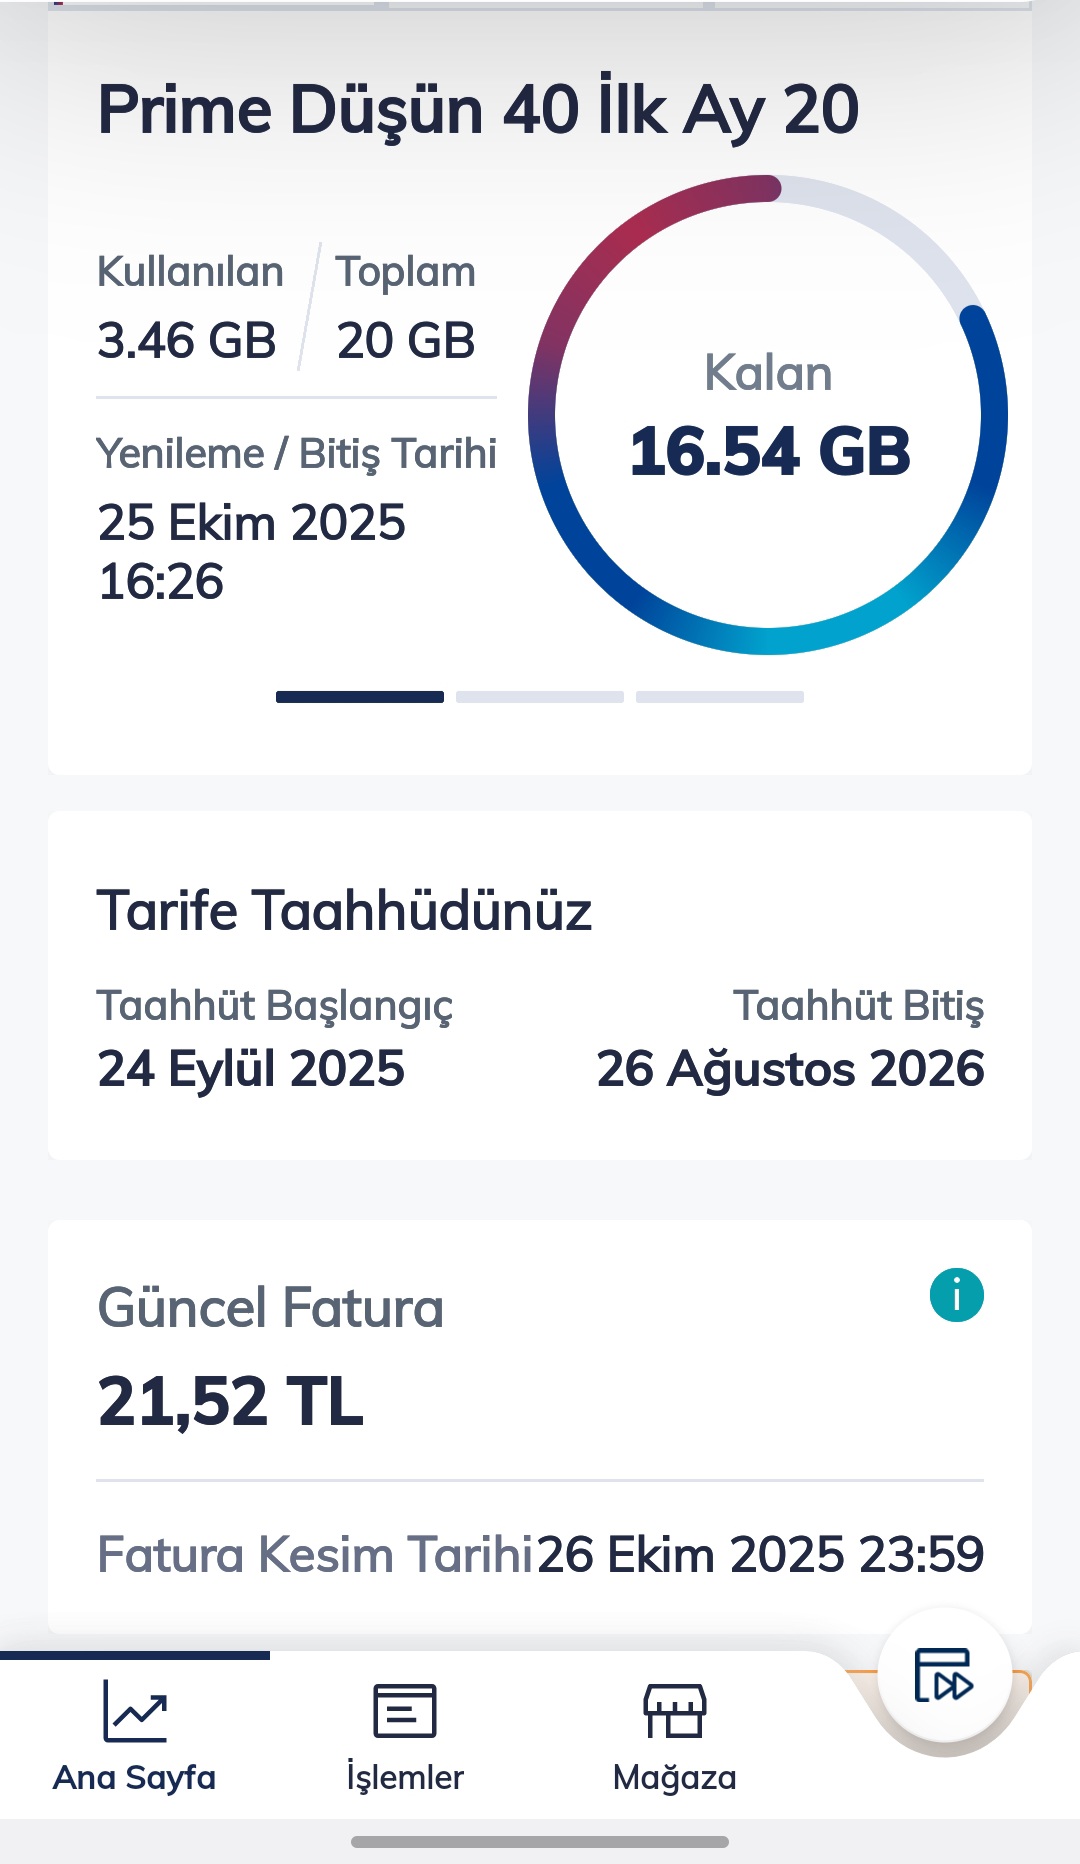This screenshot has width=1080, height=1864.
Task: Switch to the third carousel page indicator
Action: pyautogui.click(x=720, y=697)
